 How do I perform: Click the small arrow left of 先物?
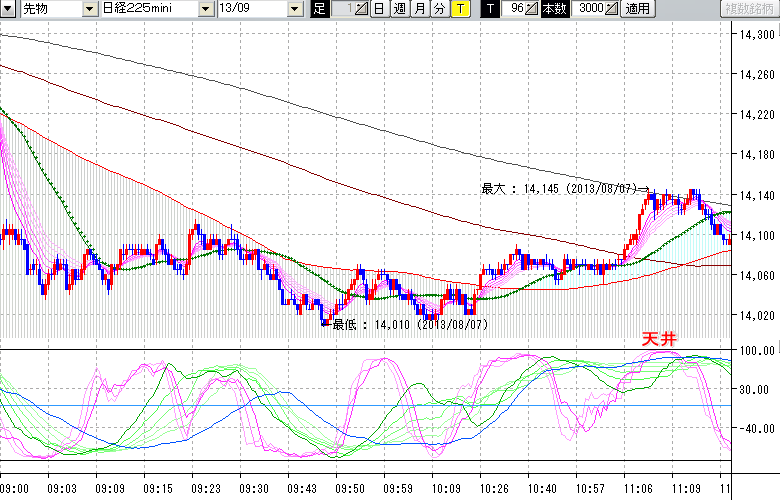(9, 9)
